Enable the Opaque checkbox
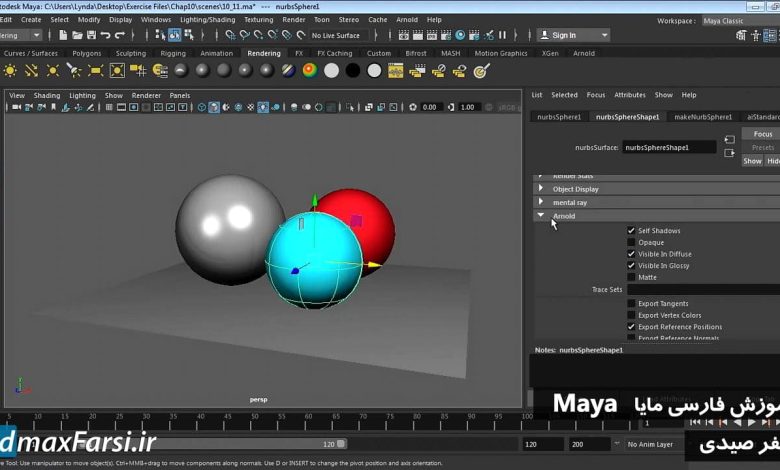Viewport: 780px width, 470px height. (x=631, y=242)
